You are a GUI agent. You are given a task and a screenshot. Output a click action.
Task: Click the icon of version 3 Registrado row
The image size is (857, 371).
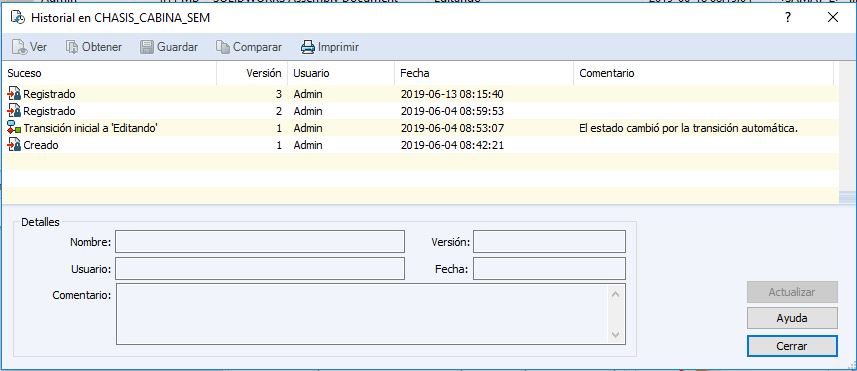pyautogui.click(x=14, y=94)
